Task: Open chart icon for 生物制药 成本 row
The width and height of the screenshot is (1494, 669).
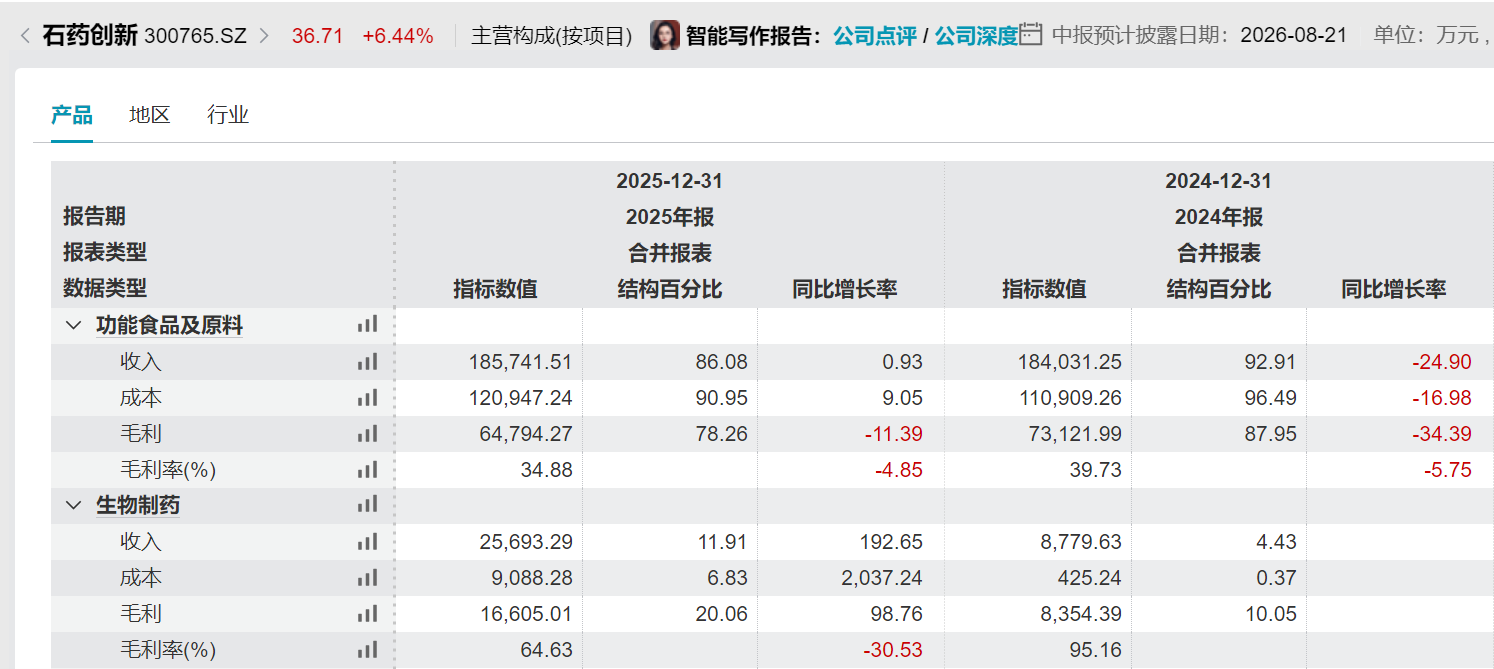Action: (367, 578)
